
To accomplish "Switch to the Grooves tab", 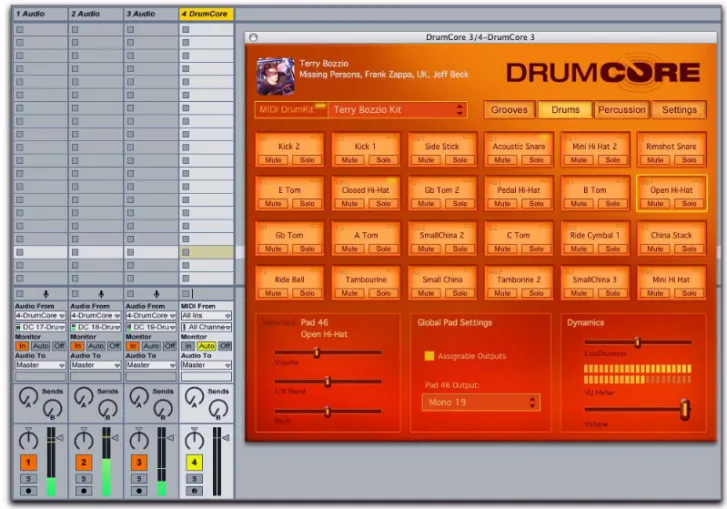I will 509,110.
